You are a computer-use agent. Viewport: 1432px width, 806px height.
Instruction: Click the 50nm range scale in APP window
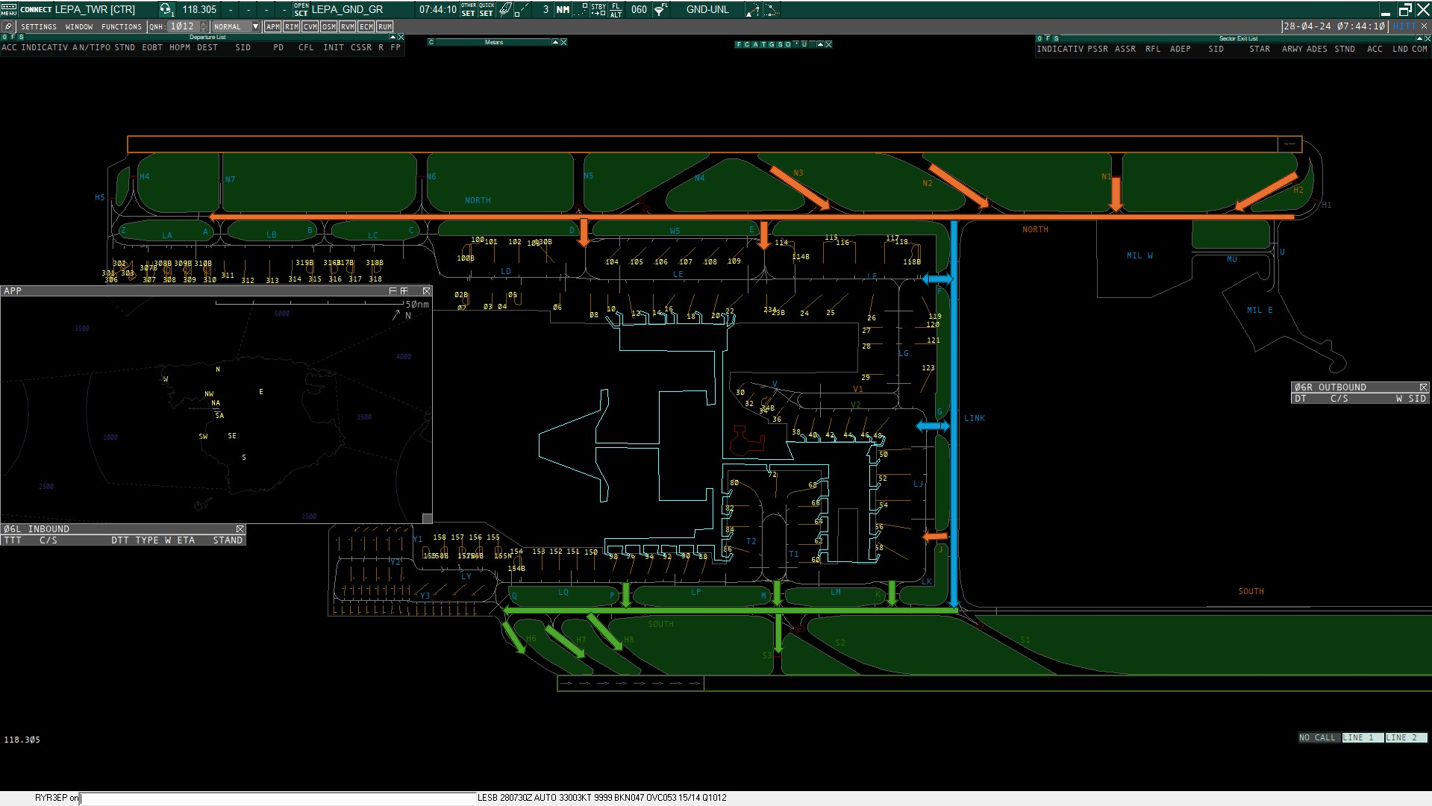(417, 304)
